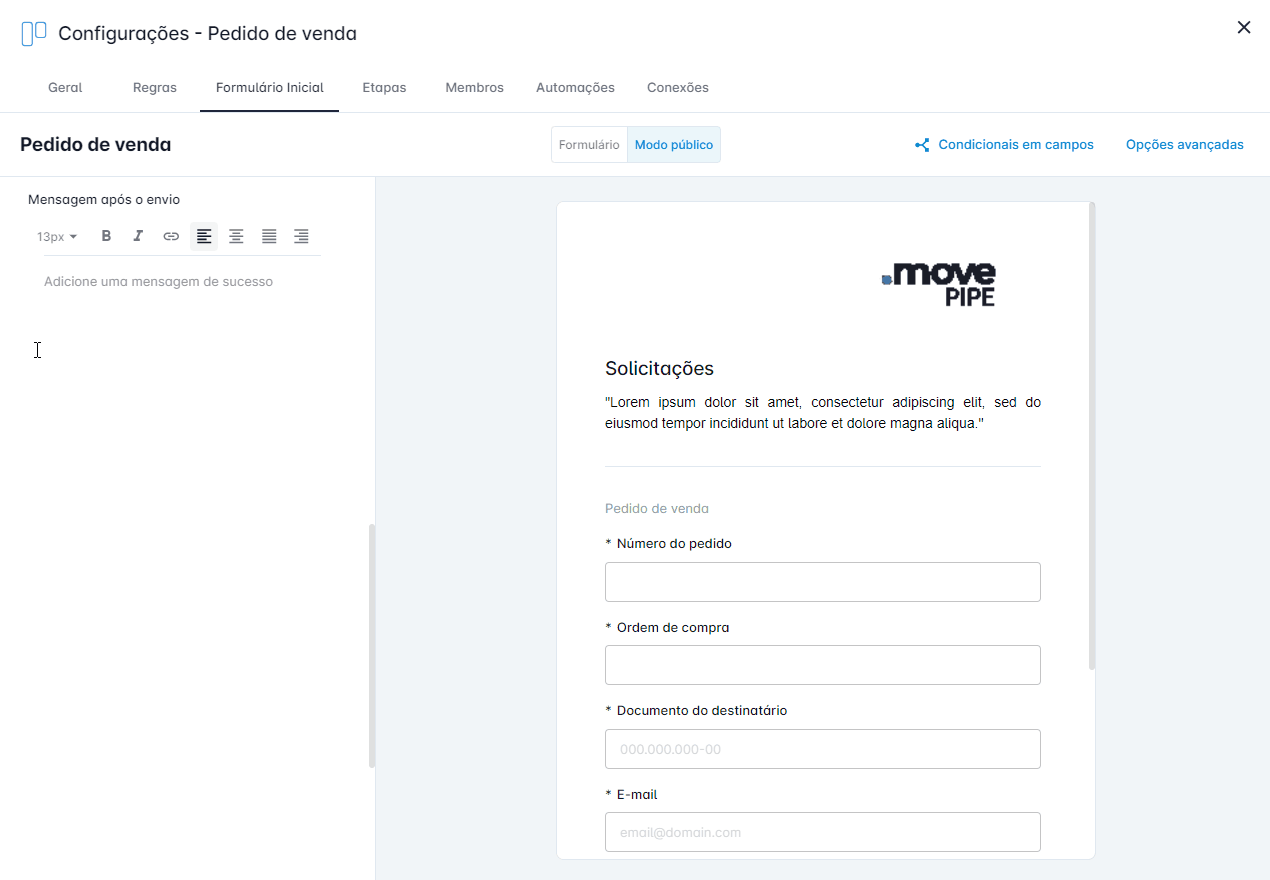Toggle italic formatting in message editor
Image resolution: width=1270 pixels, height=880 pixels.
(138, 236)
